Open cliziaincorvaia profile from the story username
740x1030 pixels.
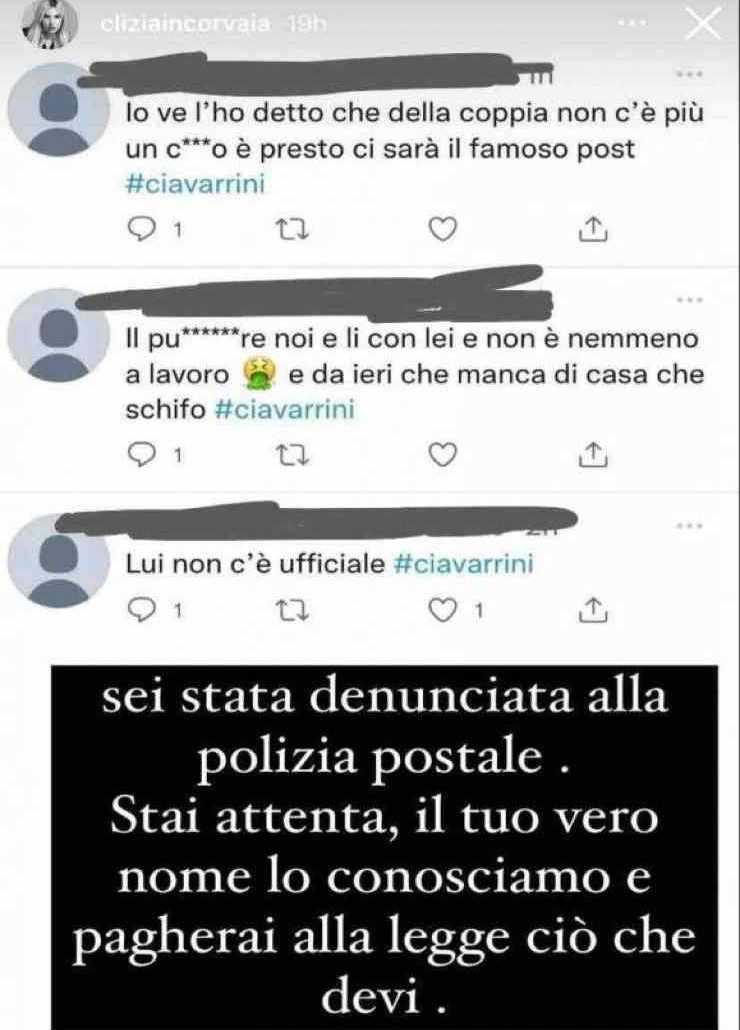point(185,24)
